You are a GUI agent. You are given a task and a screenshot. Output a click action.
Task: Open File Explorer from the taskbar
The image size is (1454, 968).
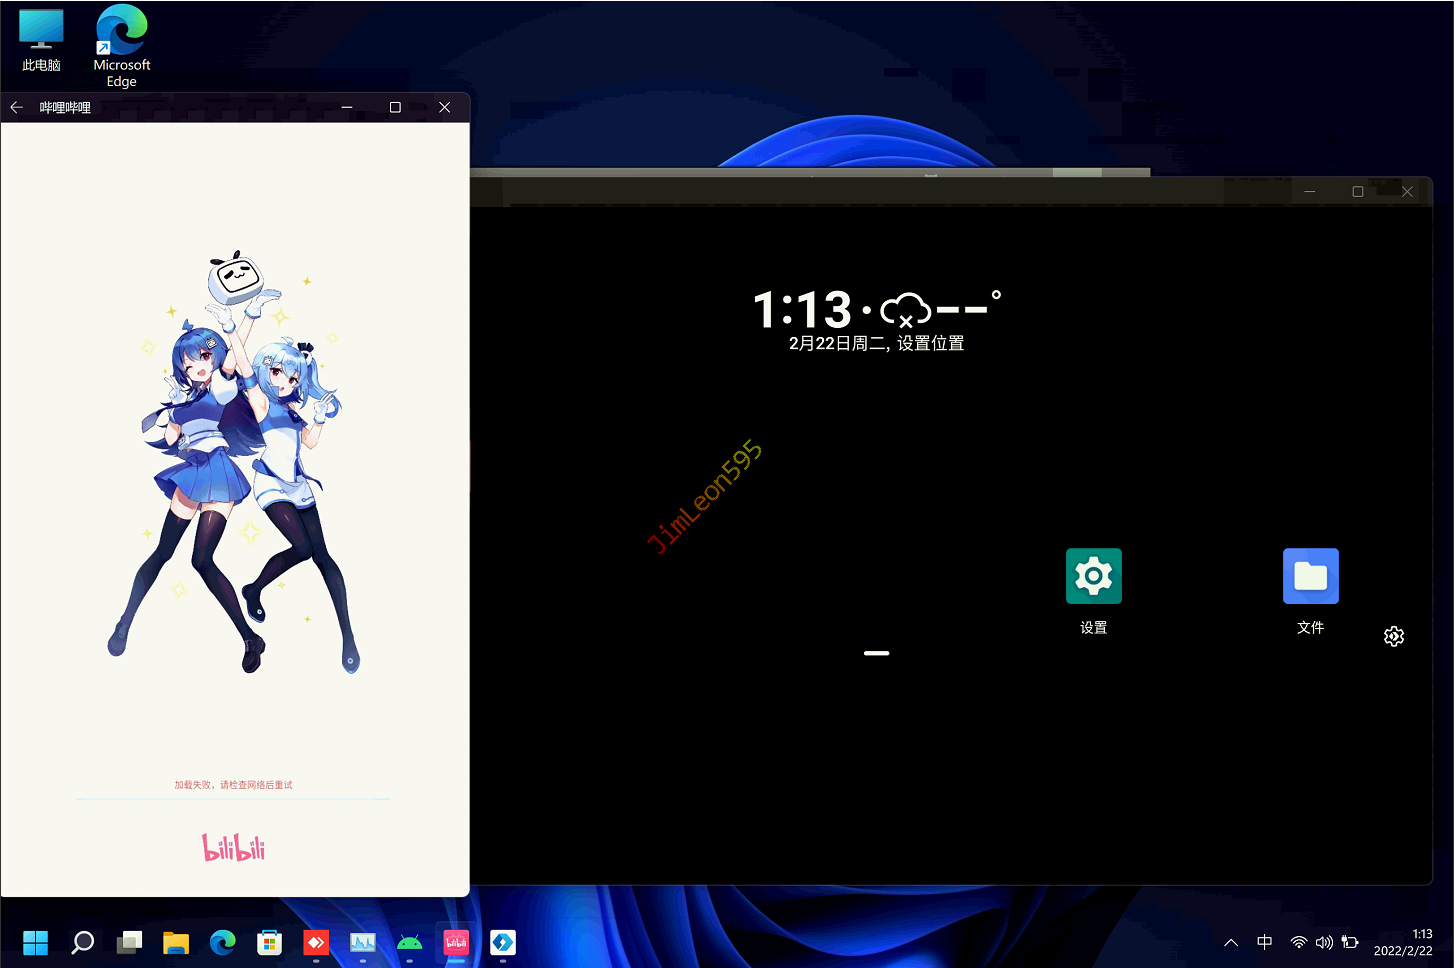click(176, 942)
